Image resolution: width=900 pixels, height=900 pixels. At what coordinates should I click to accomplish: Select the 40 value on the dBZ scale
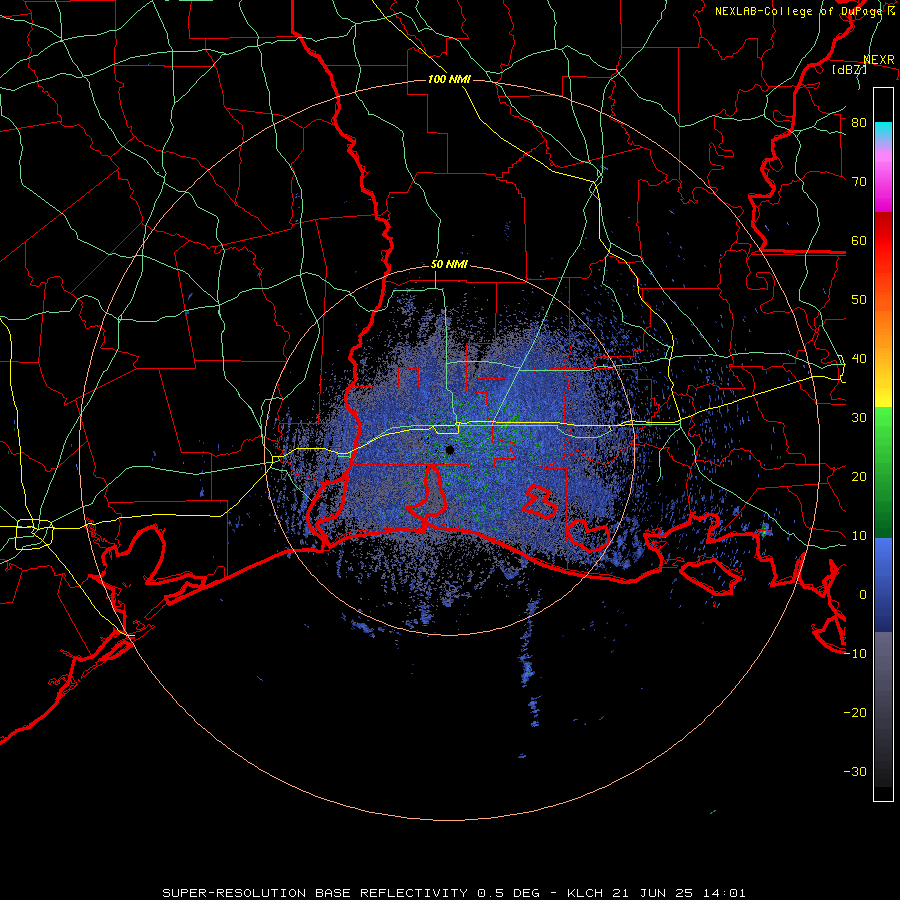click(x=859, y=359)
